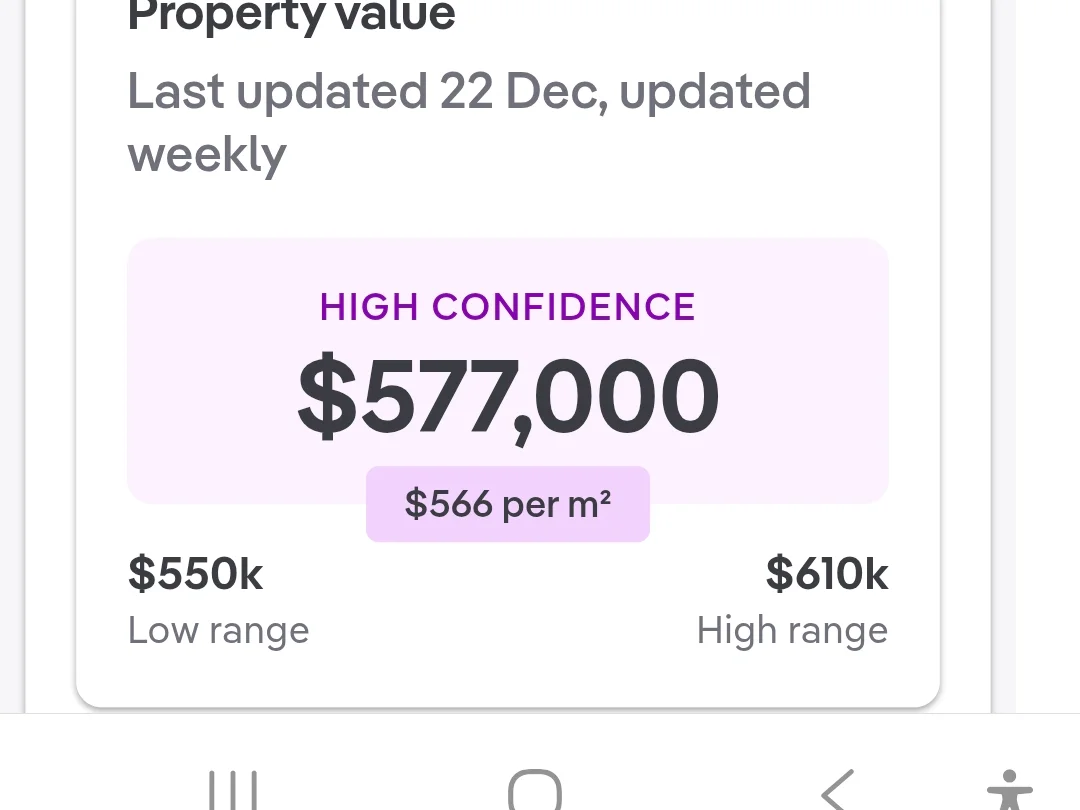This screenshot has height=810, width=1080.
Task: Tap the $566 per m² badge
Action: point(508,504)
